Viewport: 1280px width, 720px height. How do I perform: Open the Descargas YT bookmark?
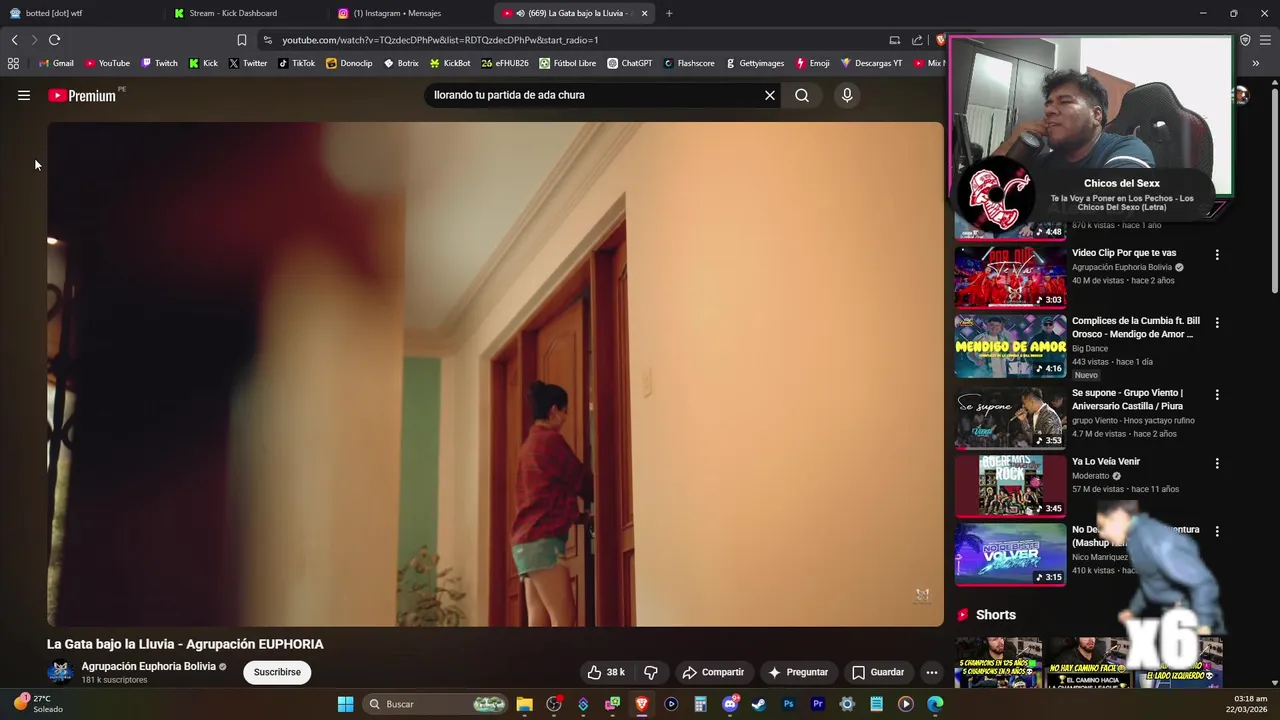click(x=871, y=63)
